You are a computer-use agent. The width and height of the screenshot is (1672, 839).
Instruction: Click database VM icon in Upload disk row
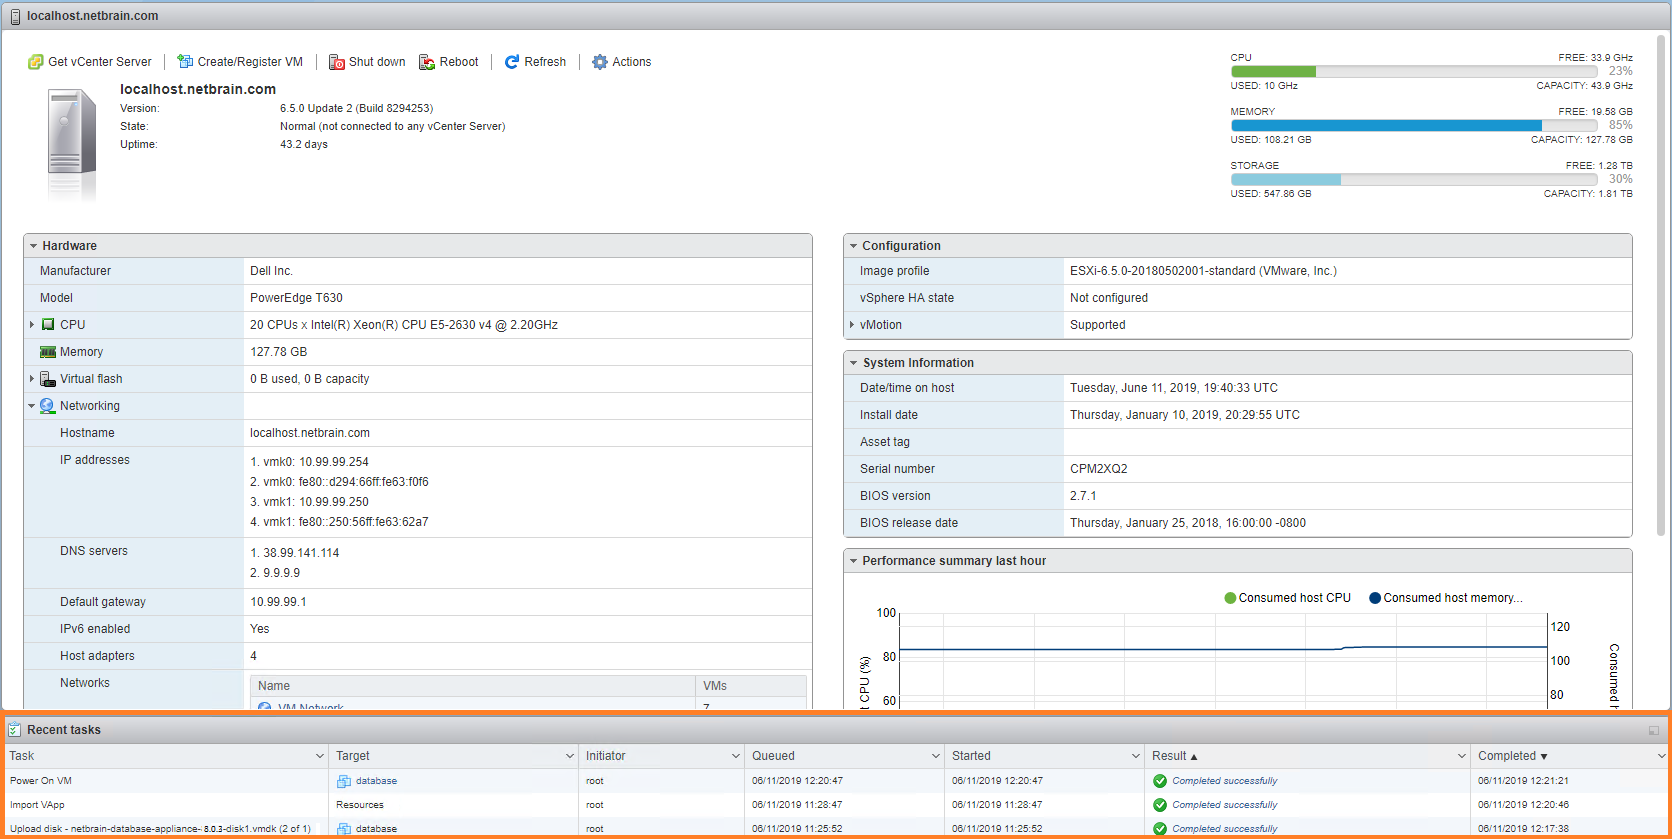coord(344,829)
